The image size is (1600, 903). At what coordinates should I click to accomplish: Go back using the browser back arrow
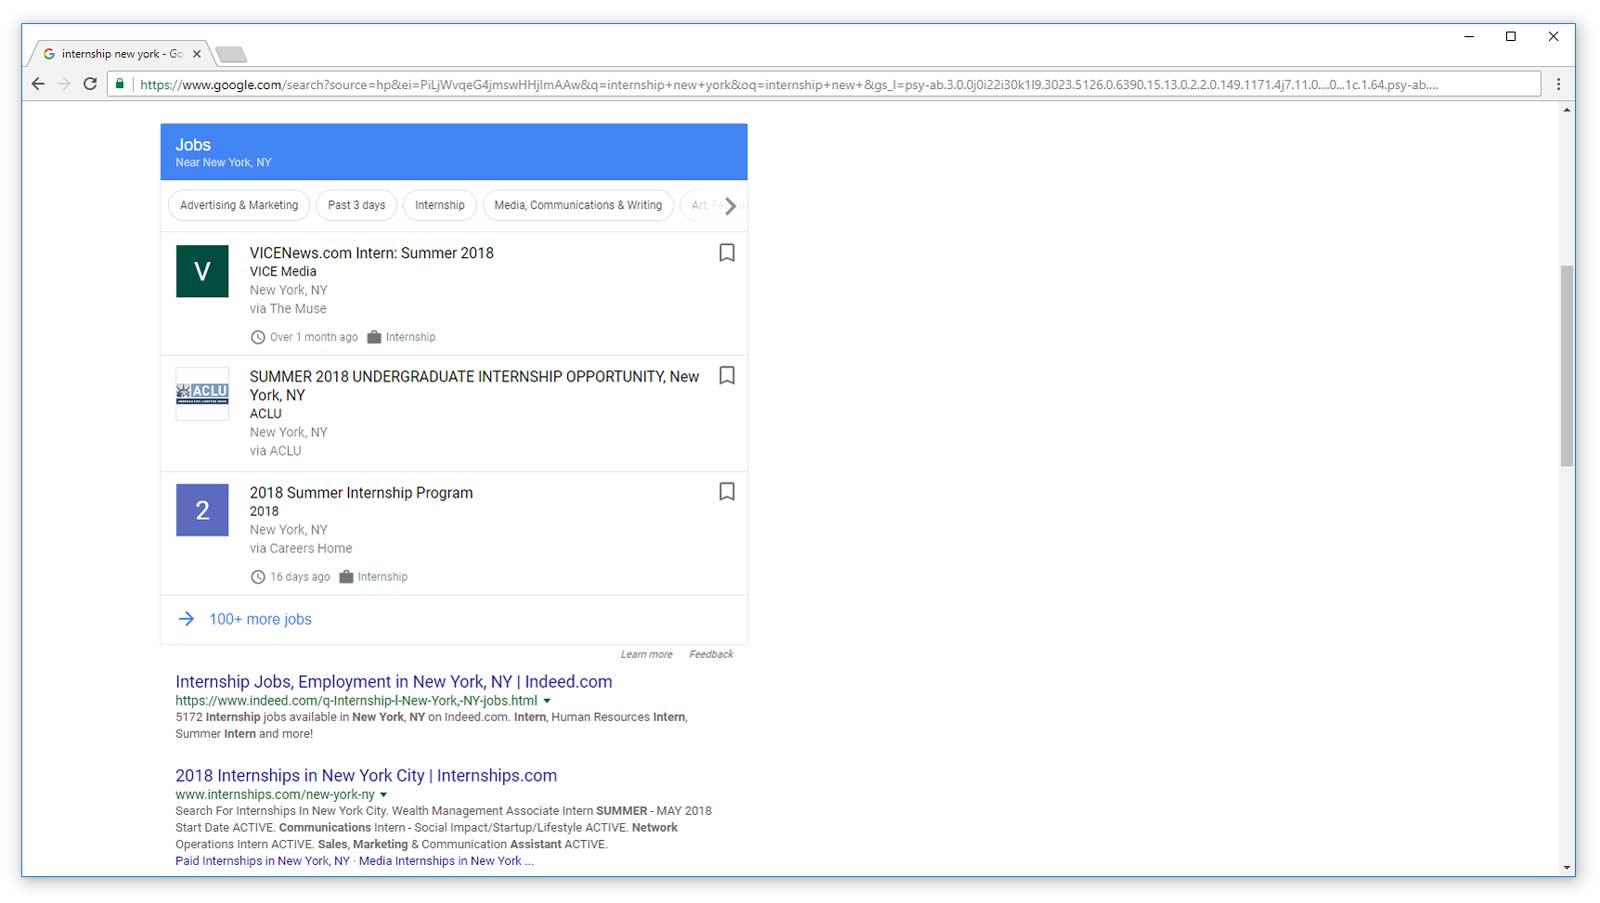[38, 84]
